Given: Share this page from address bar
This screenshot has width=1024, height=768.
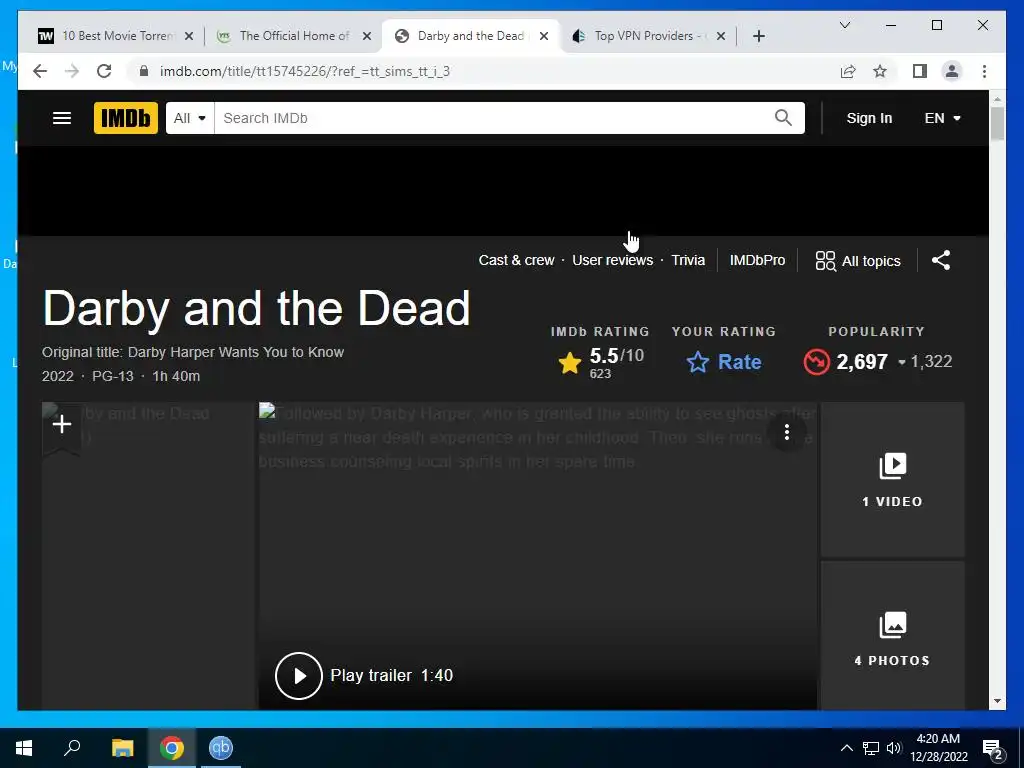Looking at the screenshot, I should coord(848,71).
